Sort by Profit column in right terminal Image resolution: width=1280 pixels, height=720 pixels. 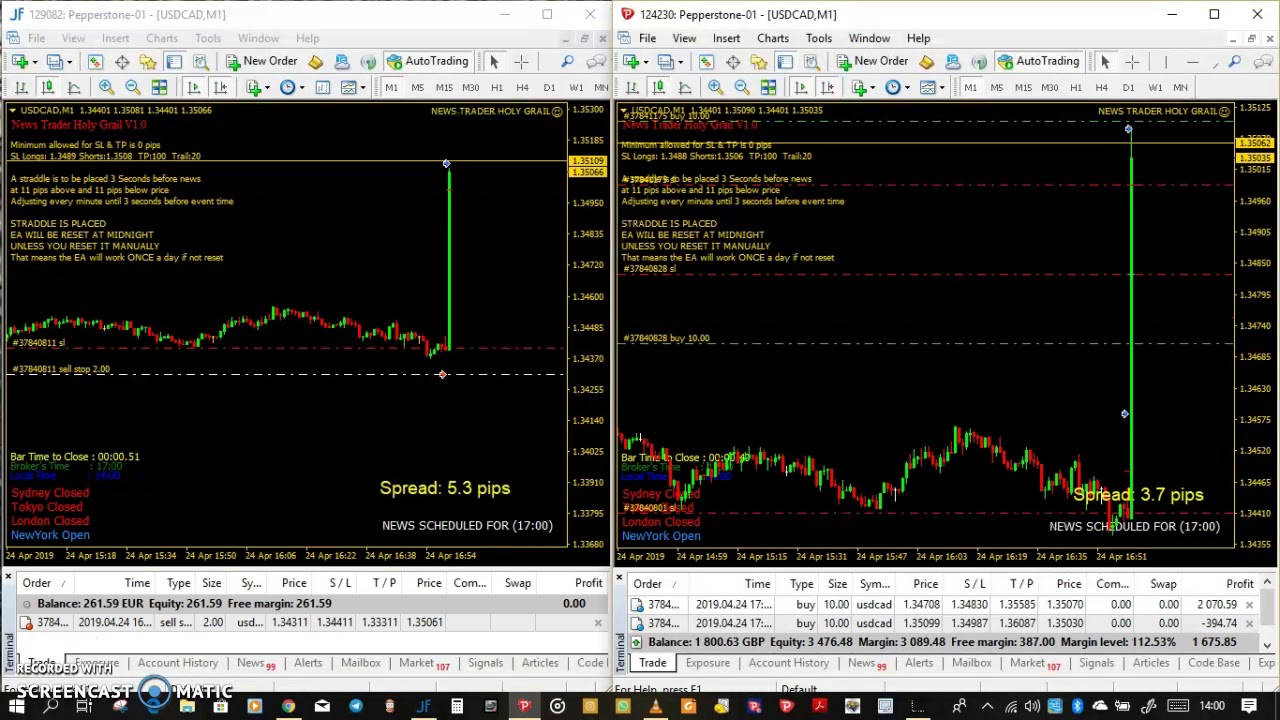[1240, 584]
